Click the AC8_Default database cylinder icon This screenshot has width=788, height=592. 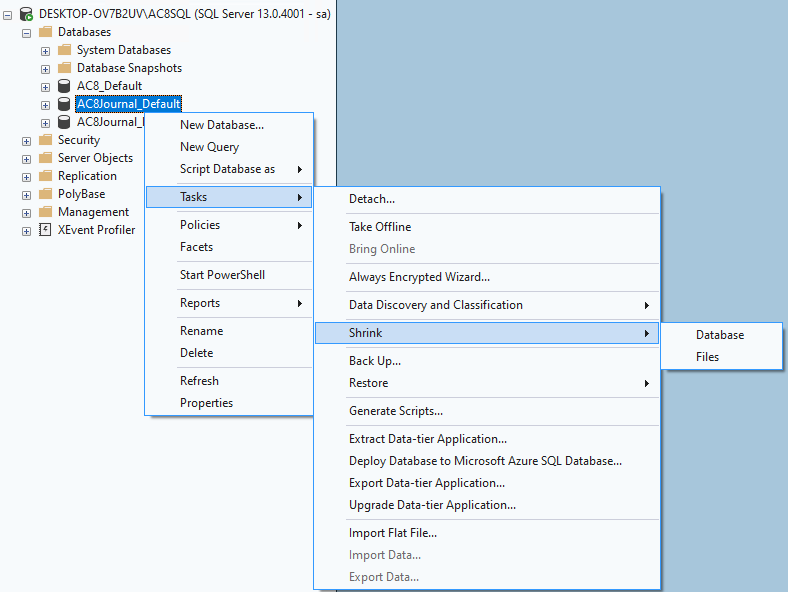pyautogui.click(x=64, y=86)
